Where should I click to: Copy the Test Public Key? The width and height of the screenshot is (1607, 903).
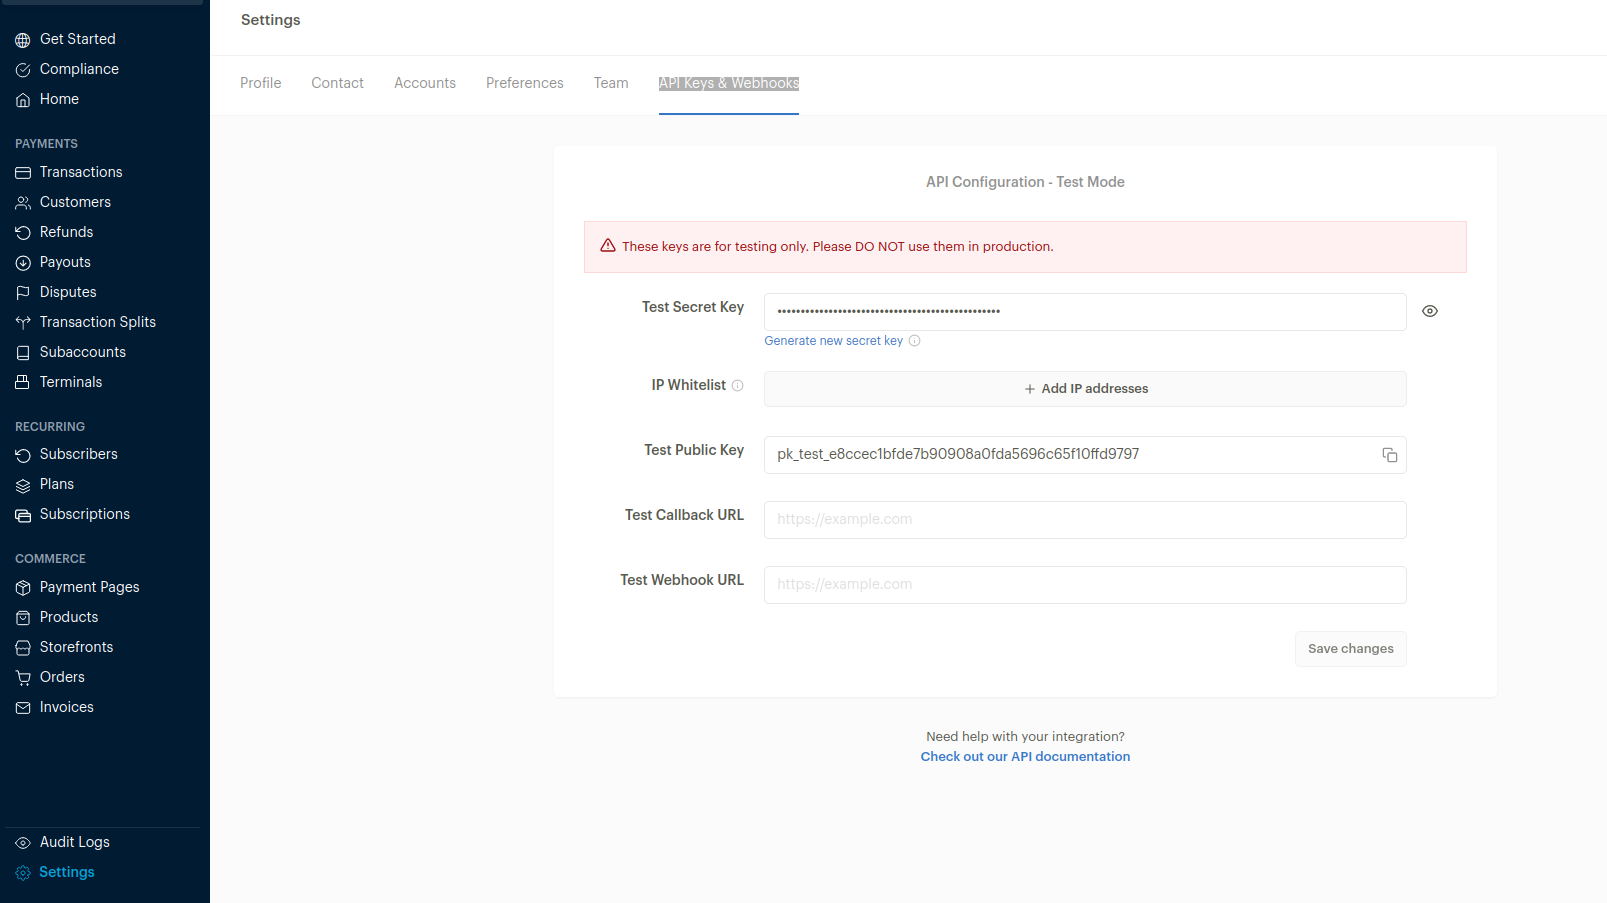click(x=1389, y=455)
